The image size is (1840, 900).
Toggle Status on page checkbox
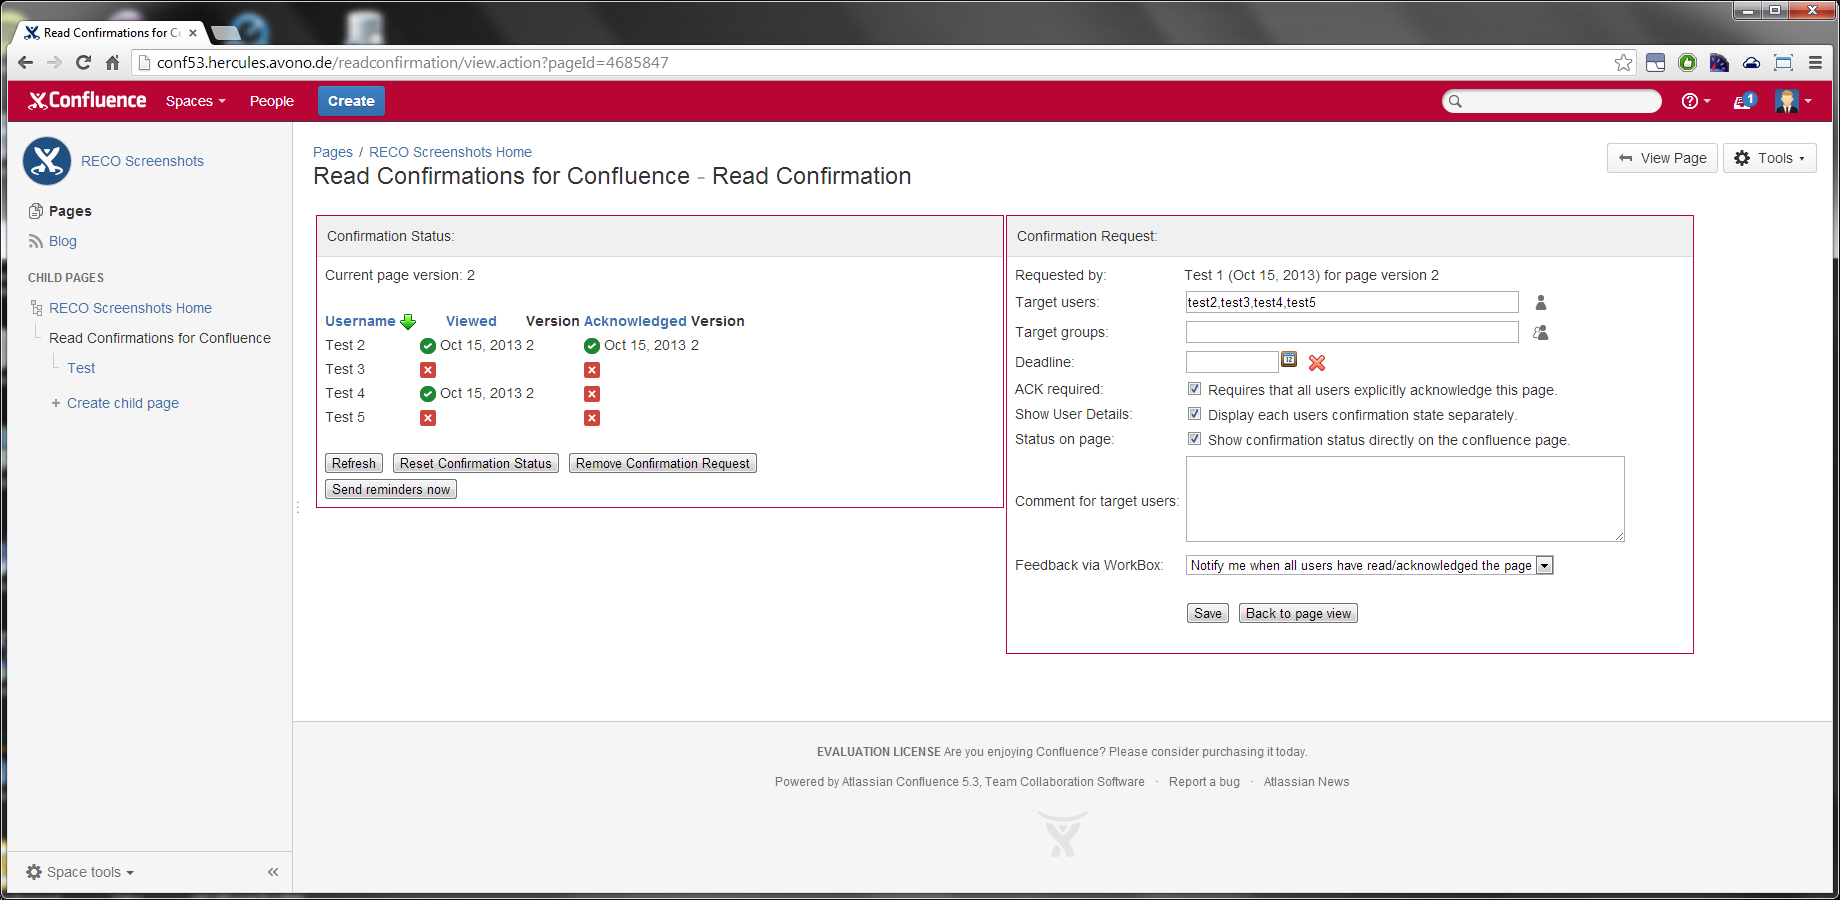[1194, 439]
